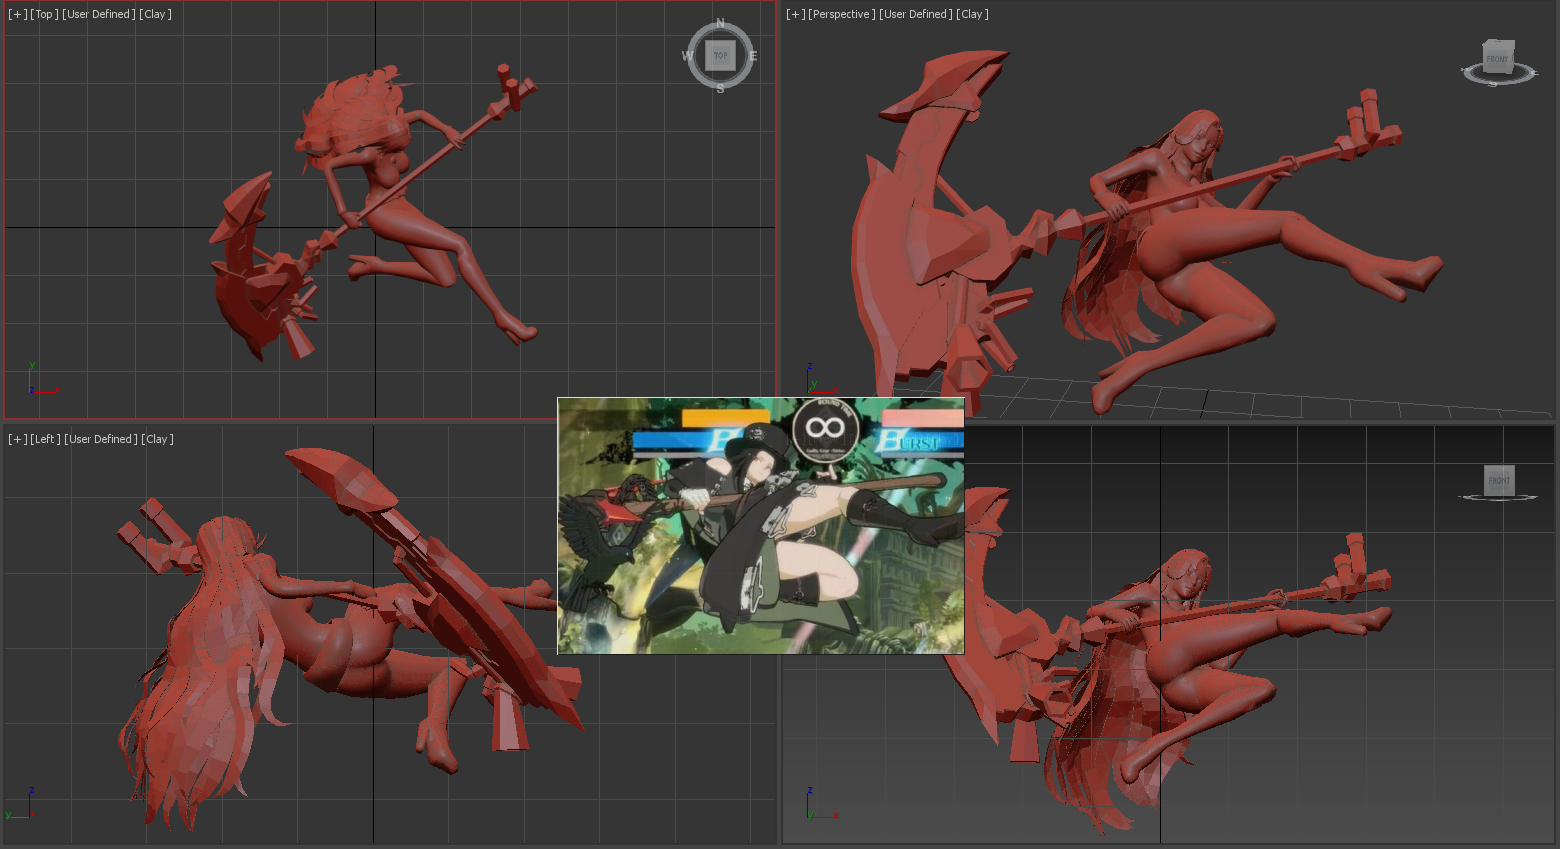Click the N compass point on ViewCube

coord(720,23)
